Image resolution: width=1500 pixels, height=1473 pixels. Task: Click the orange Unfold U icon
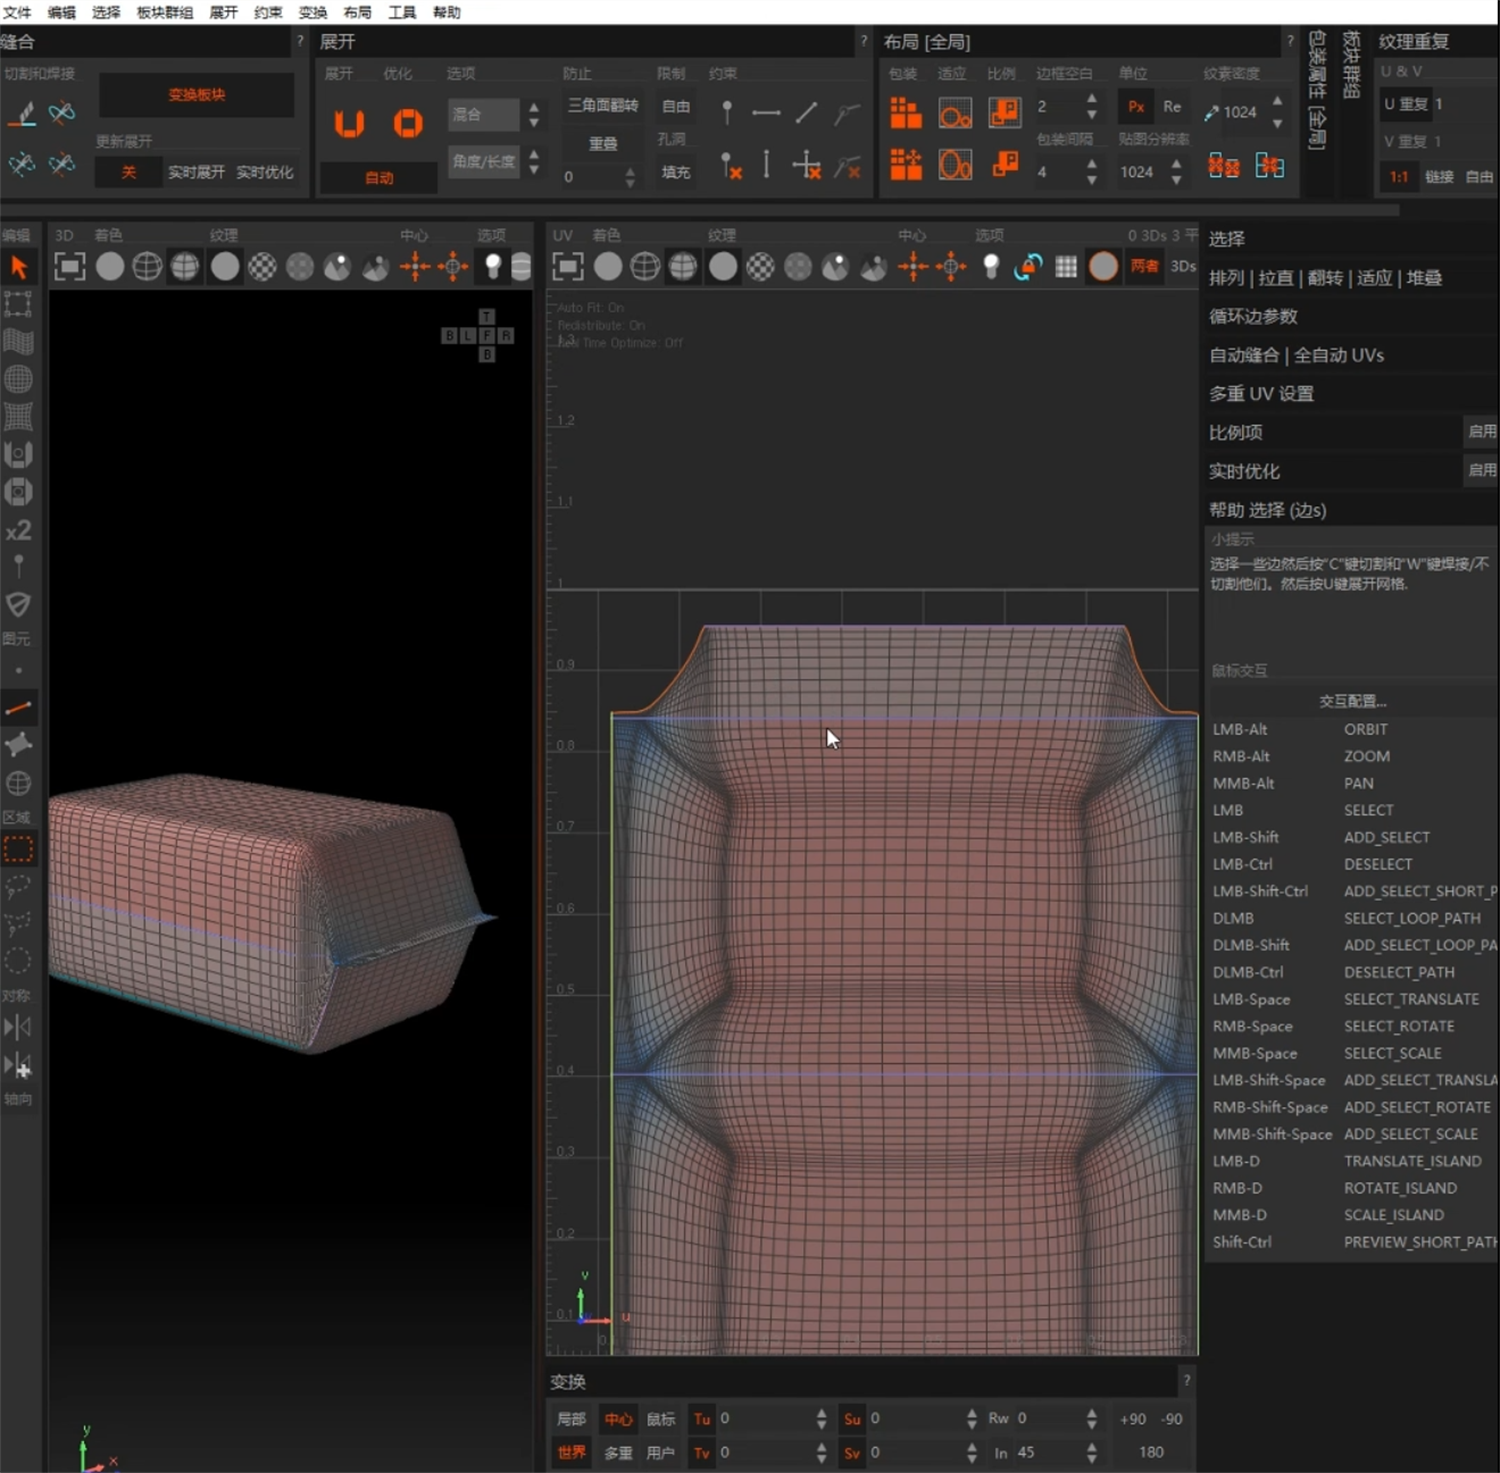point(349,123)
